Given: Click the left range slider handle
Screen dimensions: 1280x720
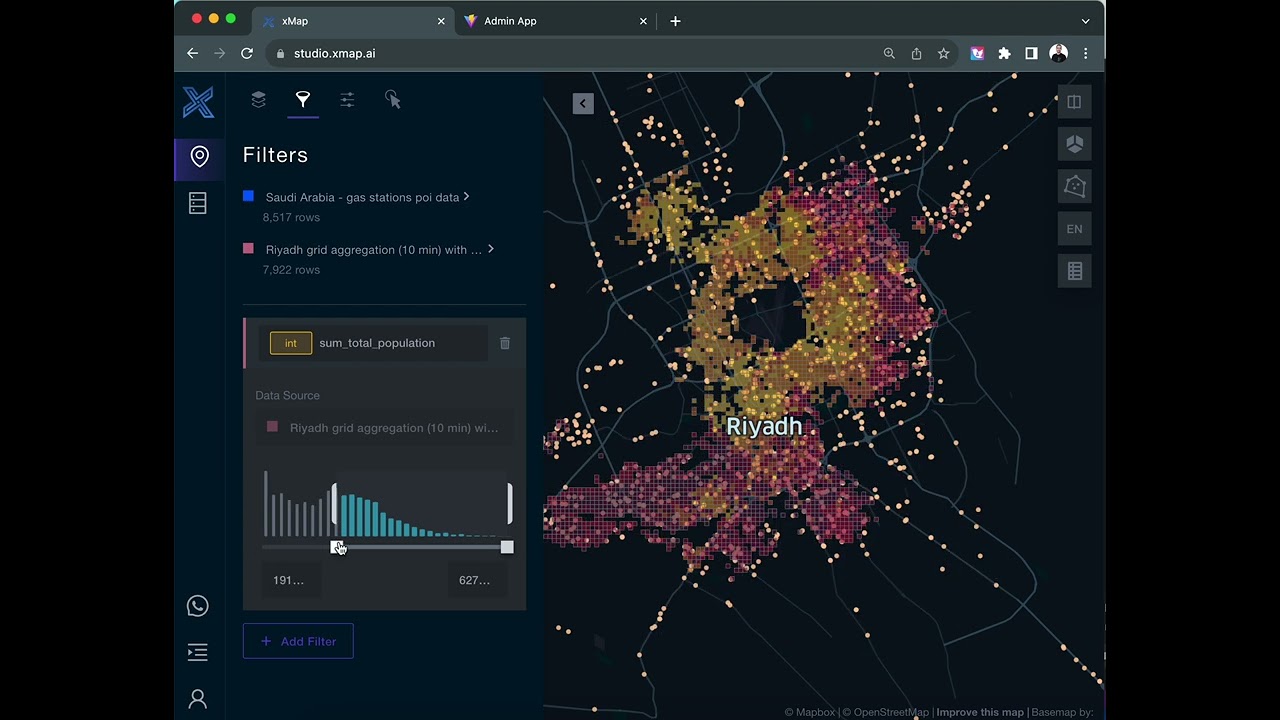Looking at the screenshot, I should (337, 547).
